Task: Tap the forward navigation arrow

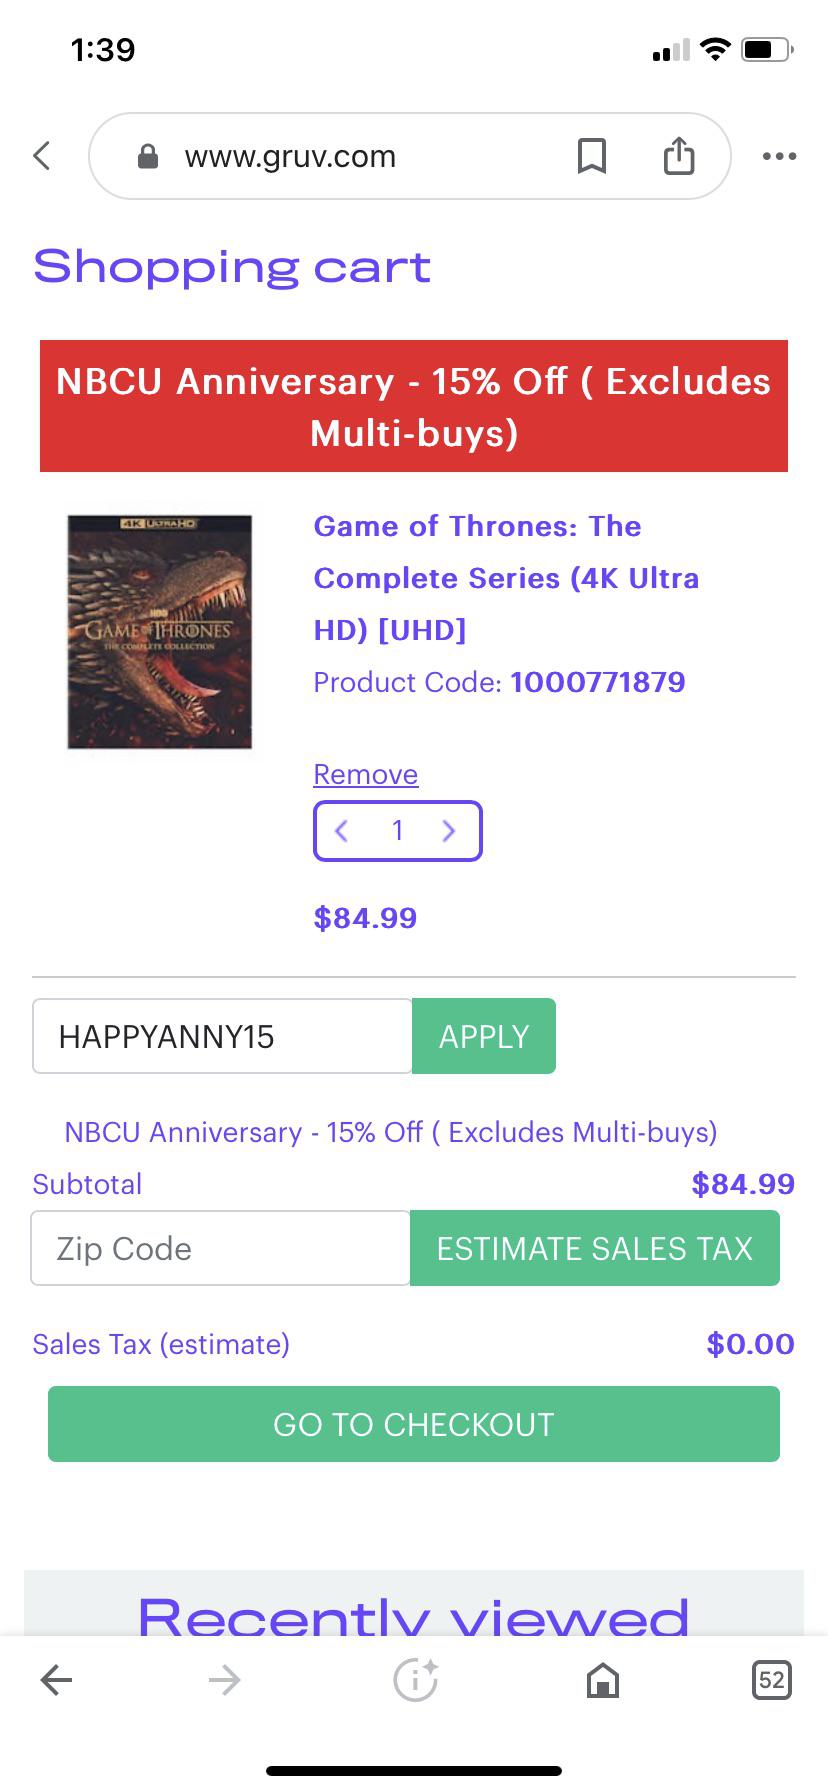Action: 224,1680
